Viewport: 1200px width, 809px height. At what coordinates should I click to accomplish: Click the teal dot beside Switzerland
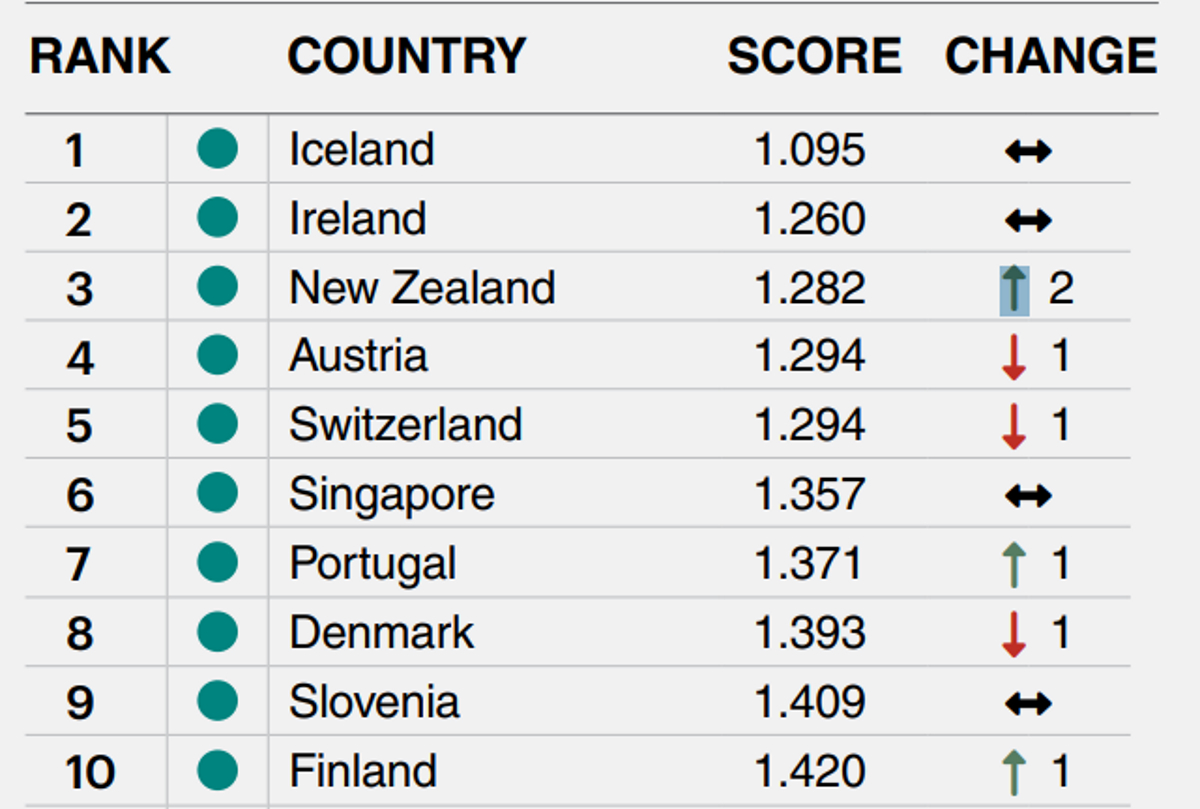(x=217, y=425)
